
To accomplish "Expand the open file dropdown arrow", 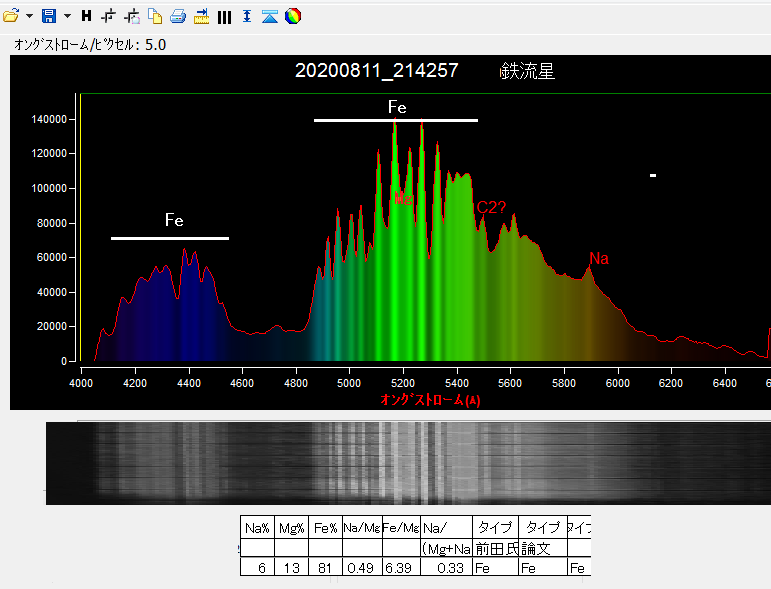I will coord(29,16).
